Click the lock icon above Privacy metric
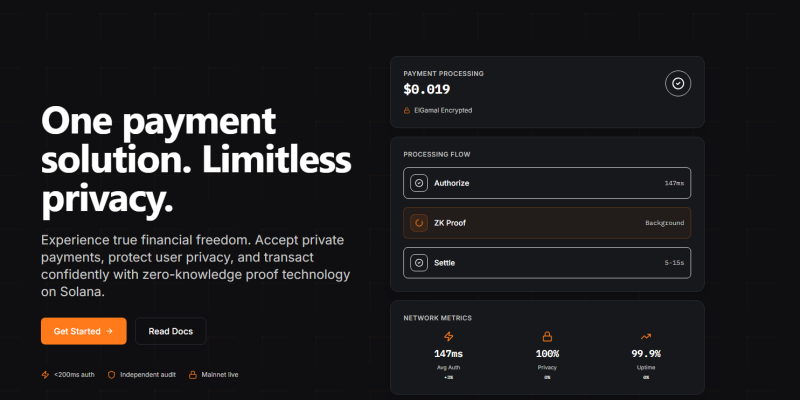The image size is (800, 400). click(x=547, y=337)
